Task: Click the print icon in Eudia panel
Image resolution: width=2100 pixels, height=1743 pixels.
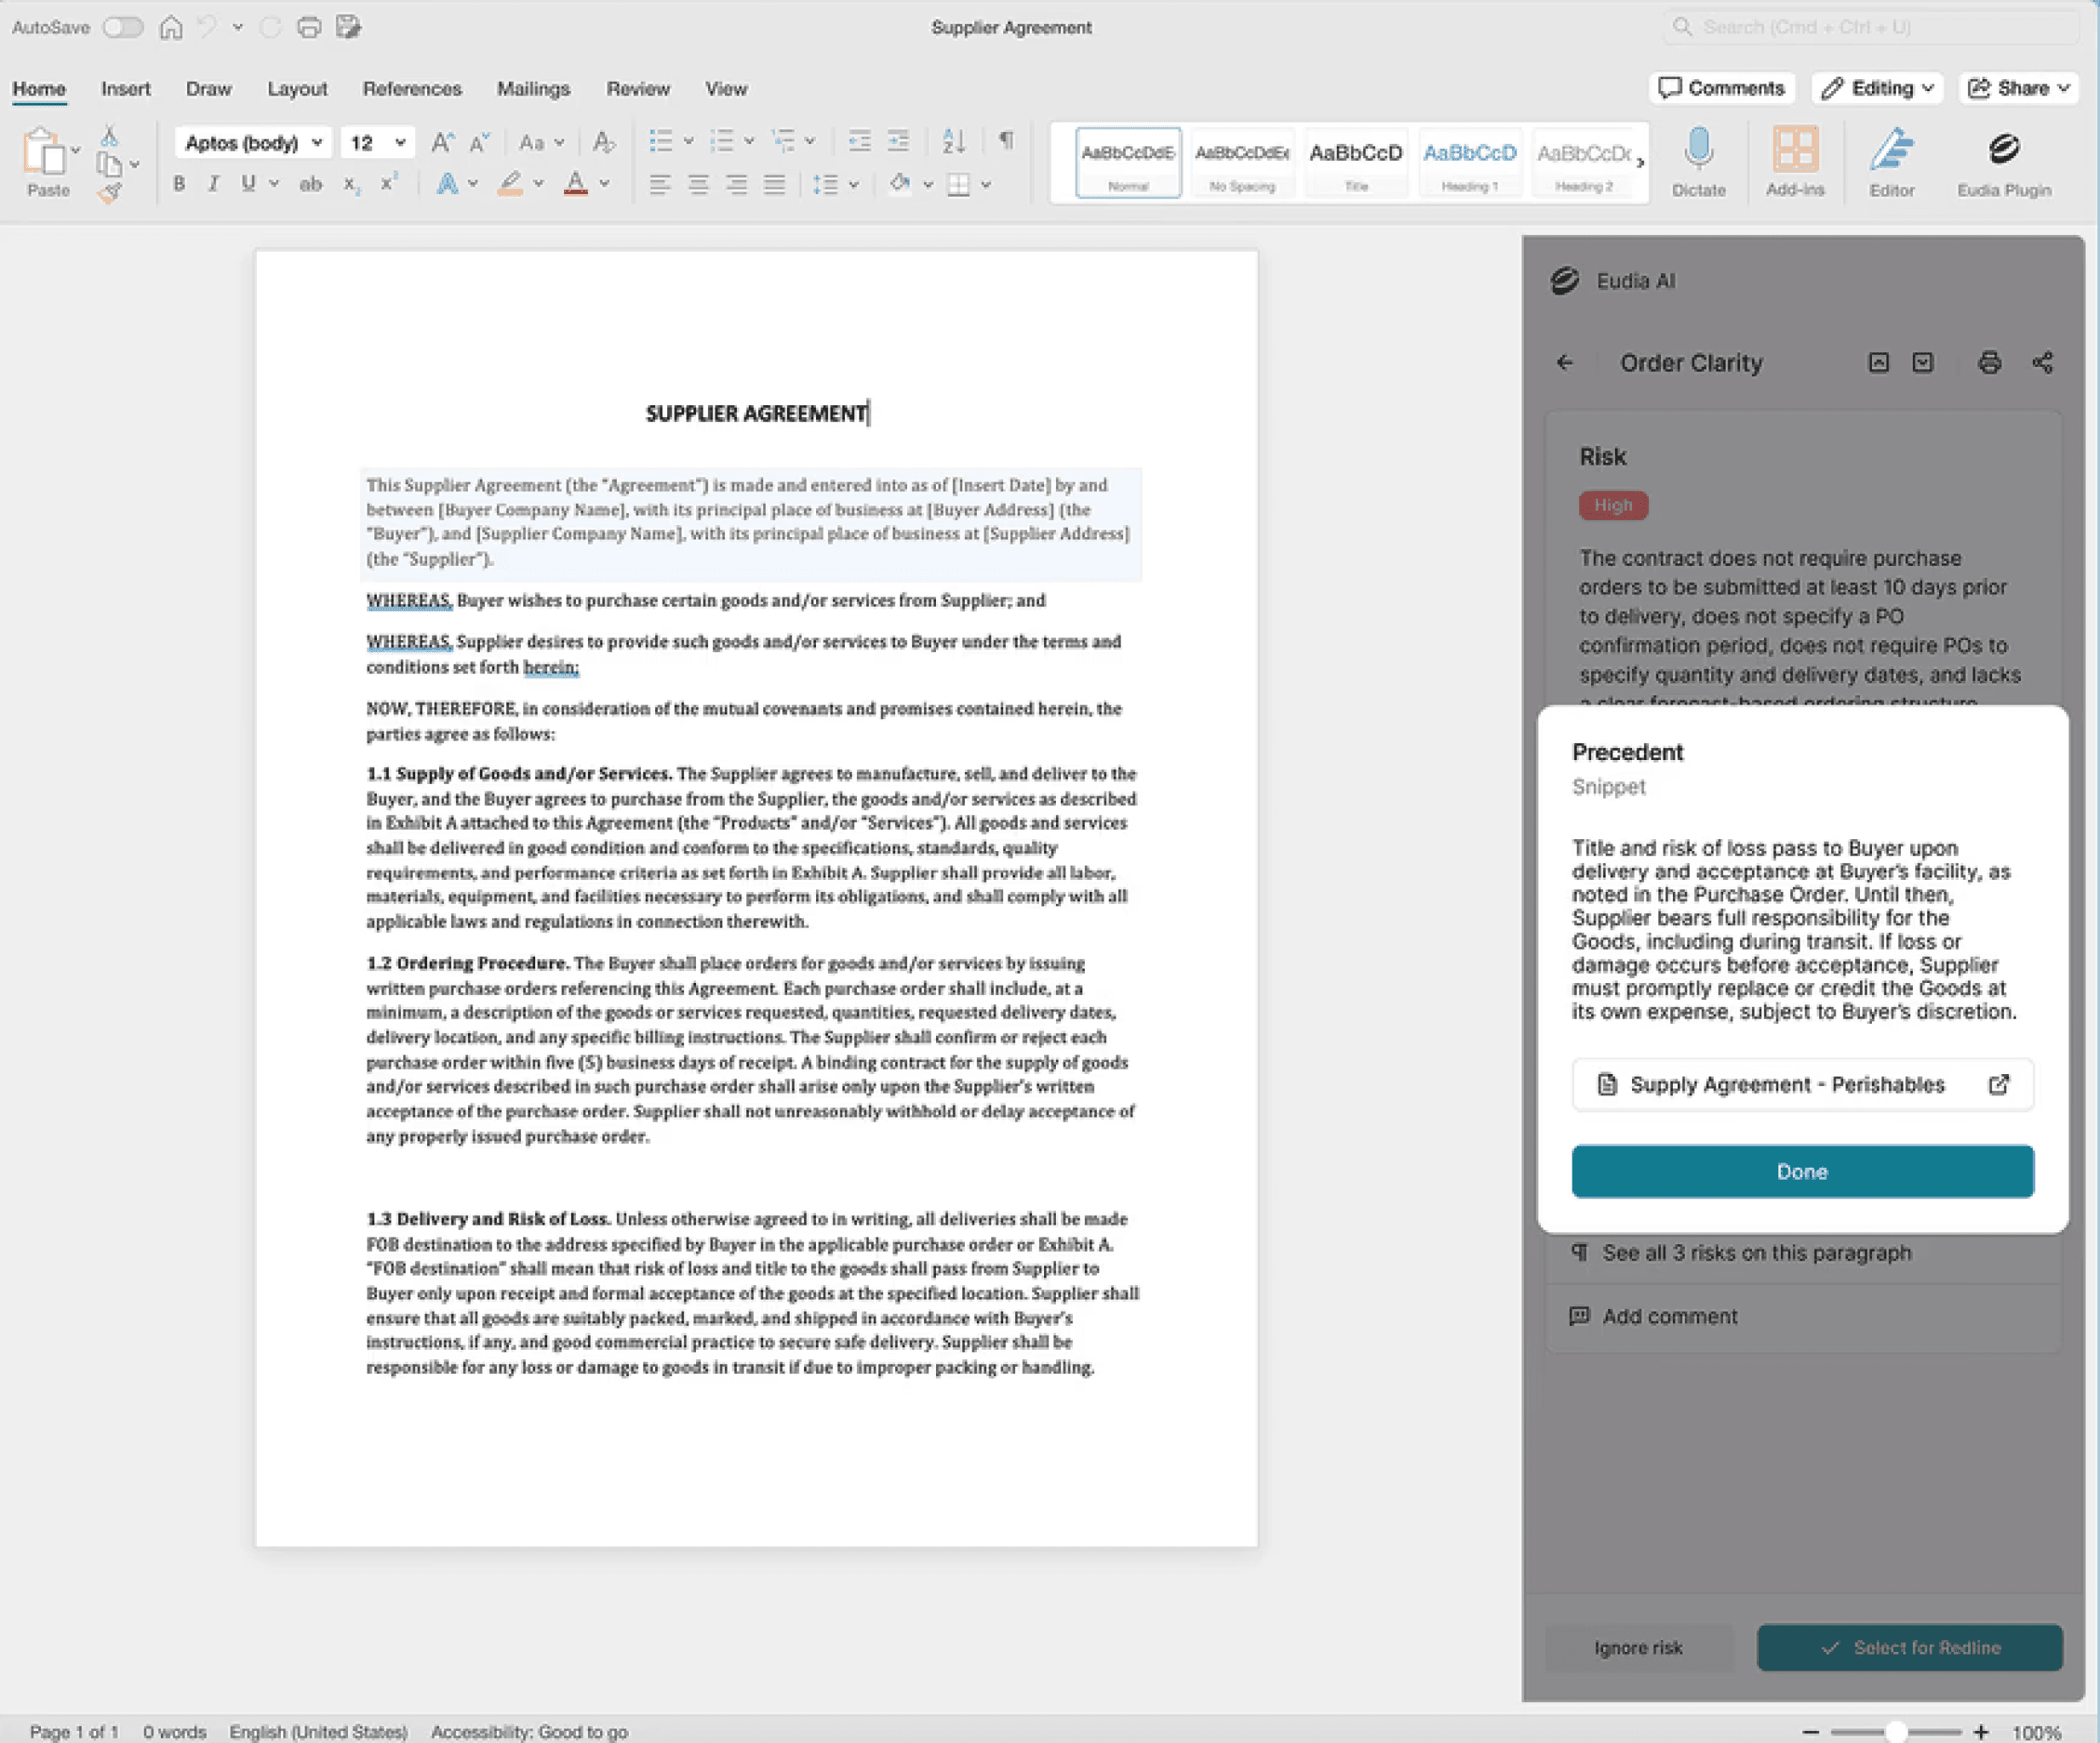Action: [x=1989, y=363]
